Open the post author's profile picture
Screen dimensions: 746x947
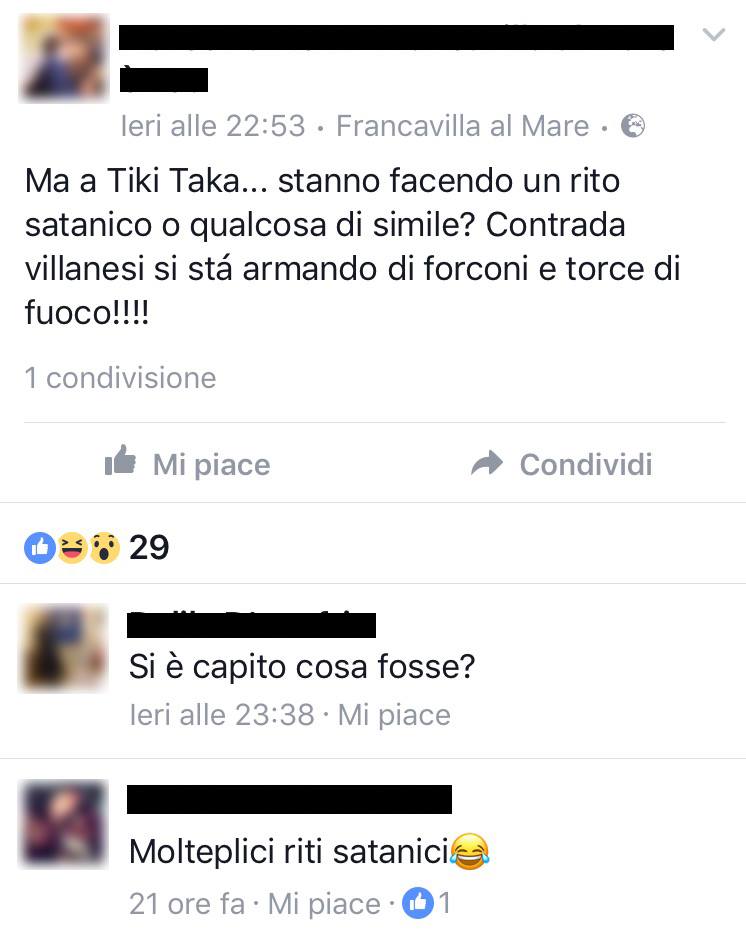coord(64,58)
